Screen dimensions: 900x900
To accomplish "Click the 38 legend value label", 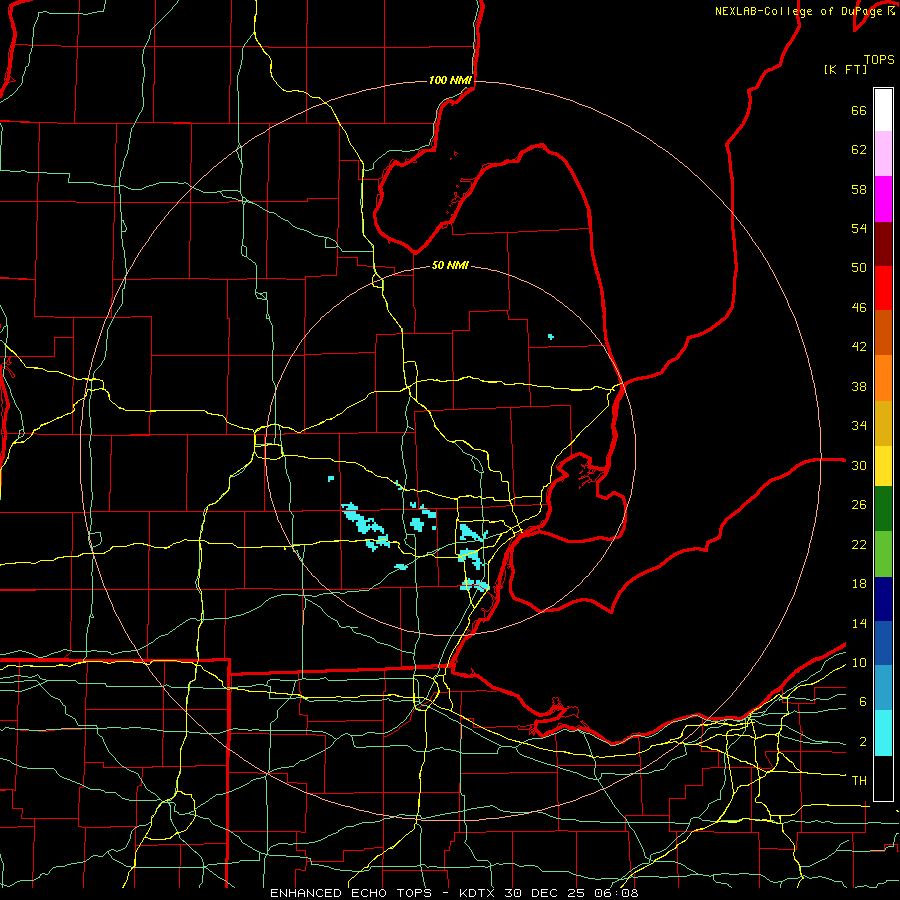I will click(x=859, y=387).
